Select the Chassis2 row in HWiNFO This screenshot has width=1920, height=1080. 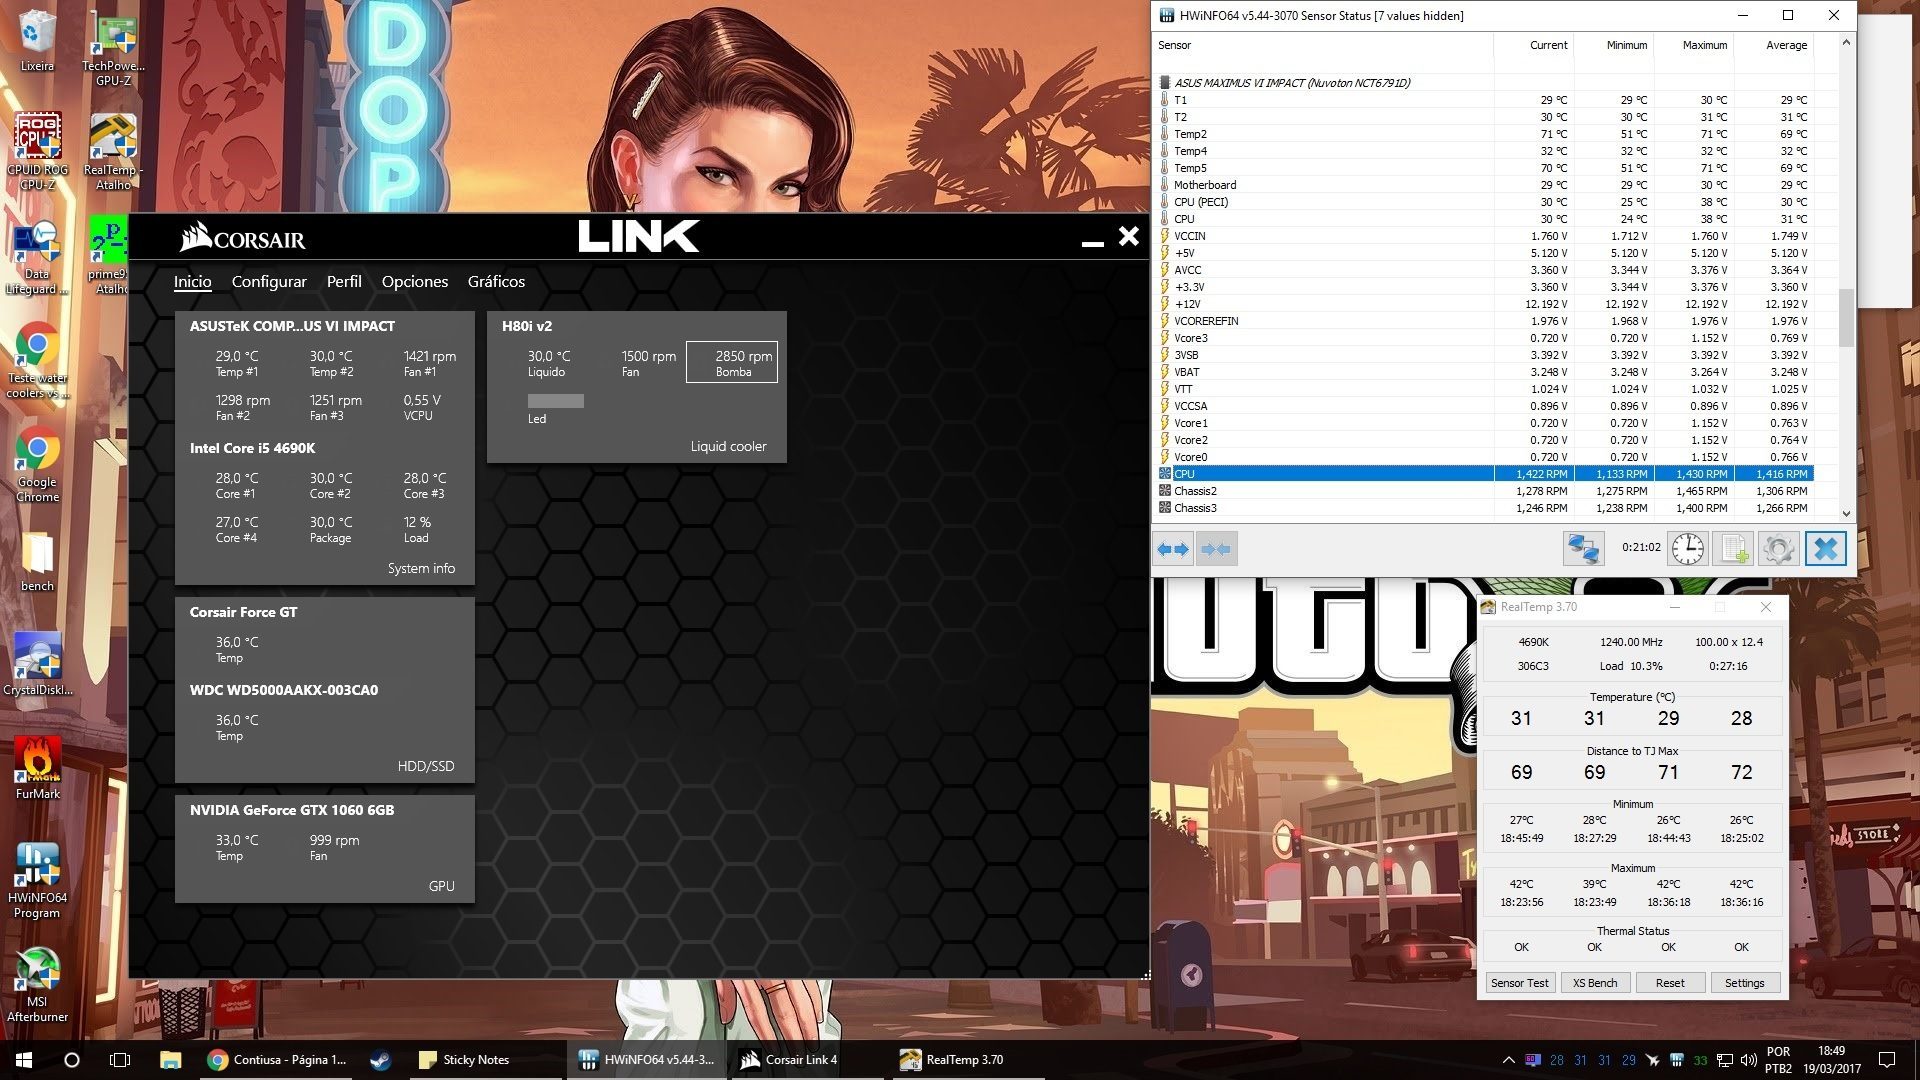[1484, 491]
